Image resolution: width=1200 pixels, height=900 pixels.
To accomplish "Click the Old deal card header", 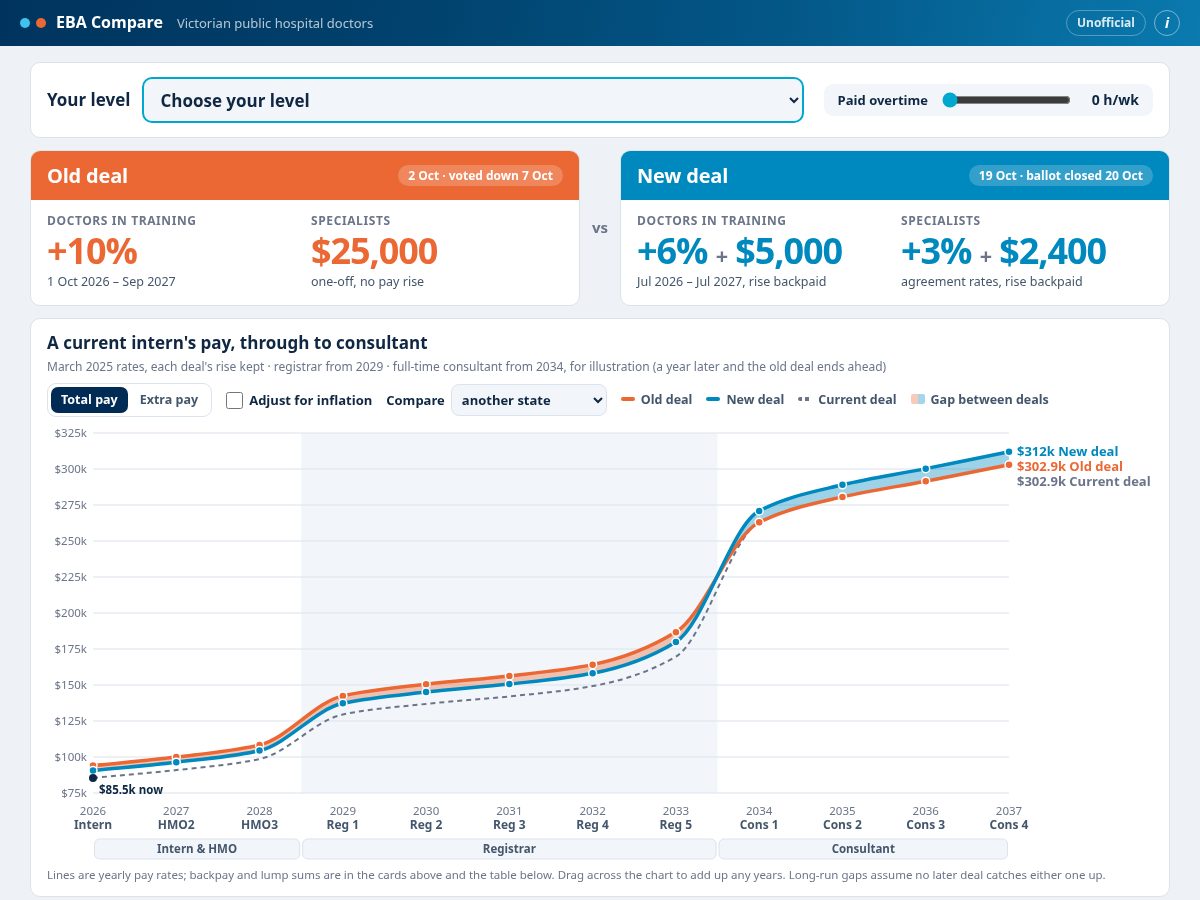I will tap(305, 176).
